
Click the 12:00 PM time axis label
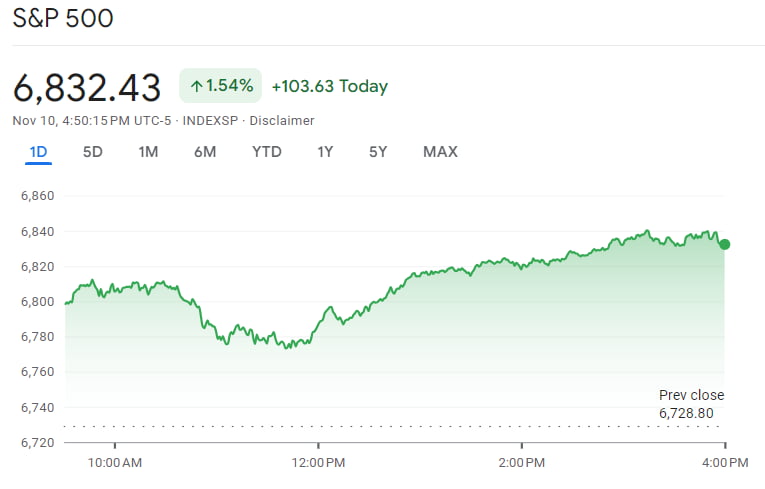click(318, 462)
